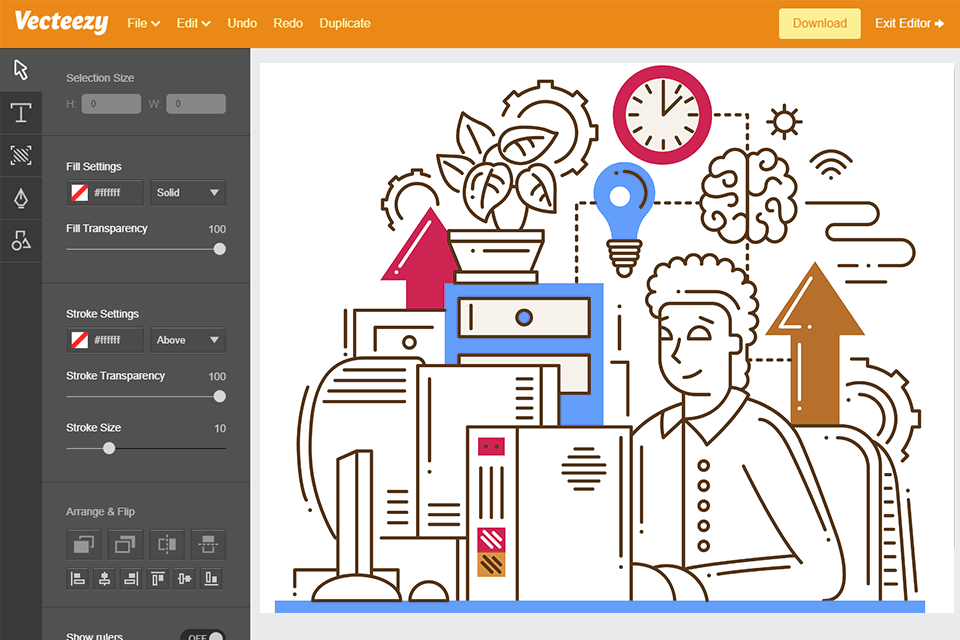This screenshot has height=640, width=960.
Task: Activate the Text tool in the left toolbar
Action: [x=20, y=112]
